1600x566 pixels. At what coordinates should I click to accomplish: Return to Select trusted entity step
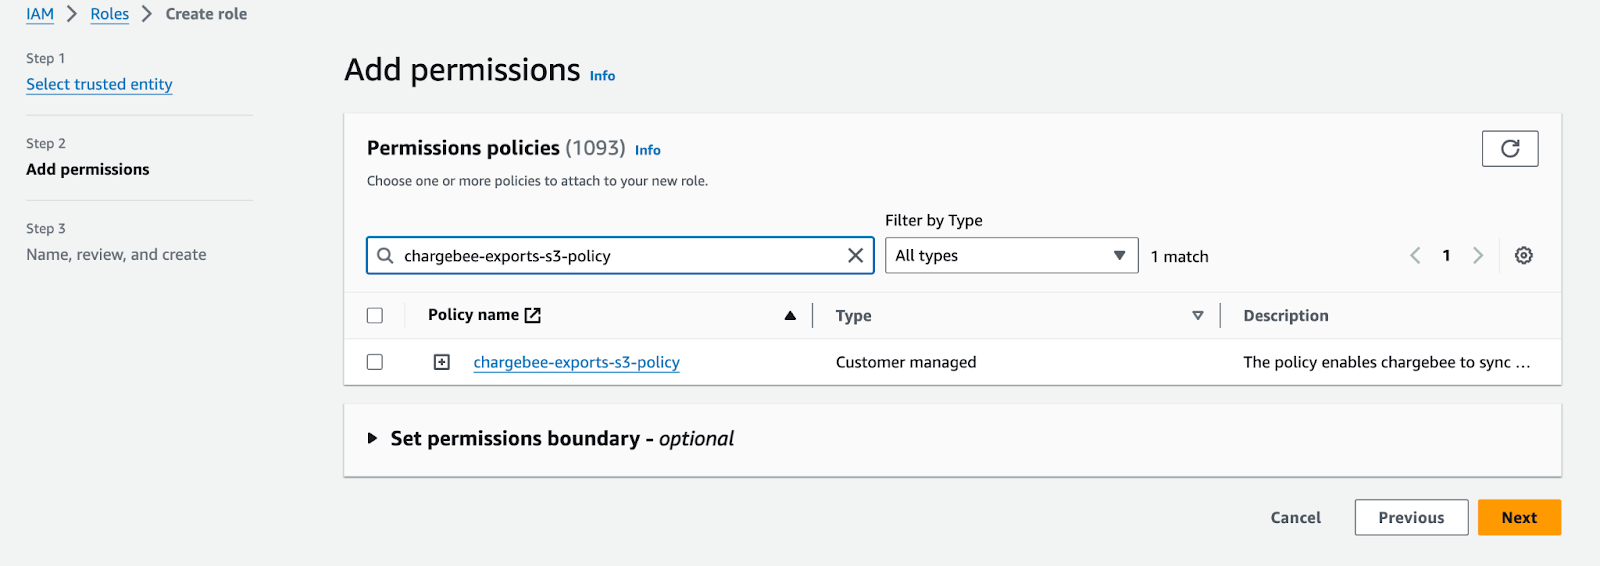tap(99, 84)
